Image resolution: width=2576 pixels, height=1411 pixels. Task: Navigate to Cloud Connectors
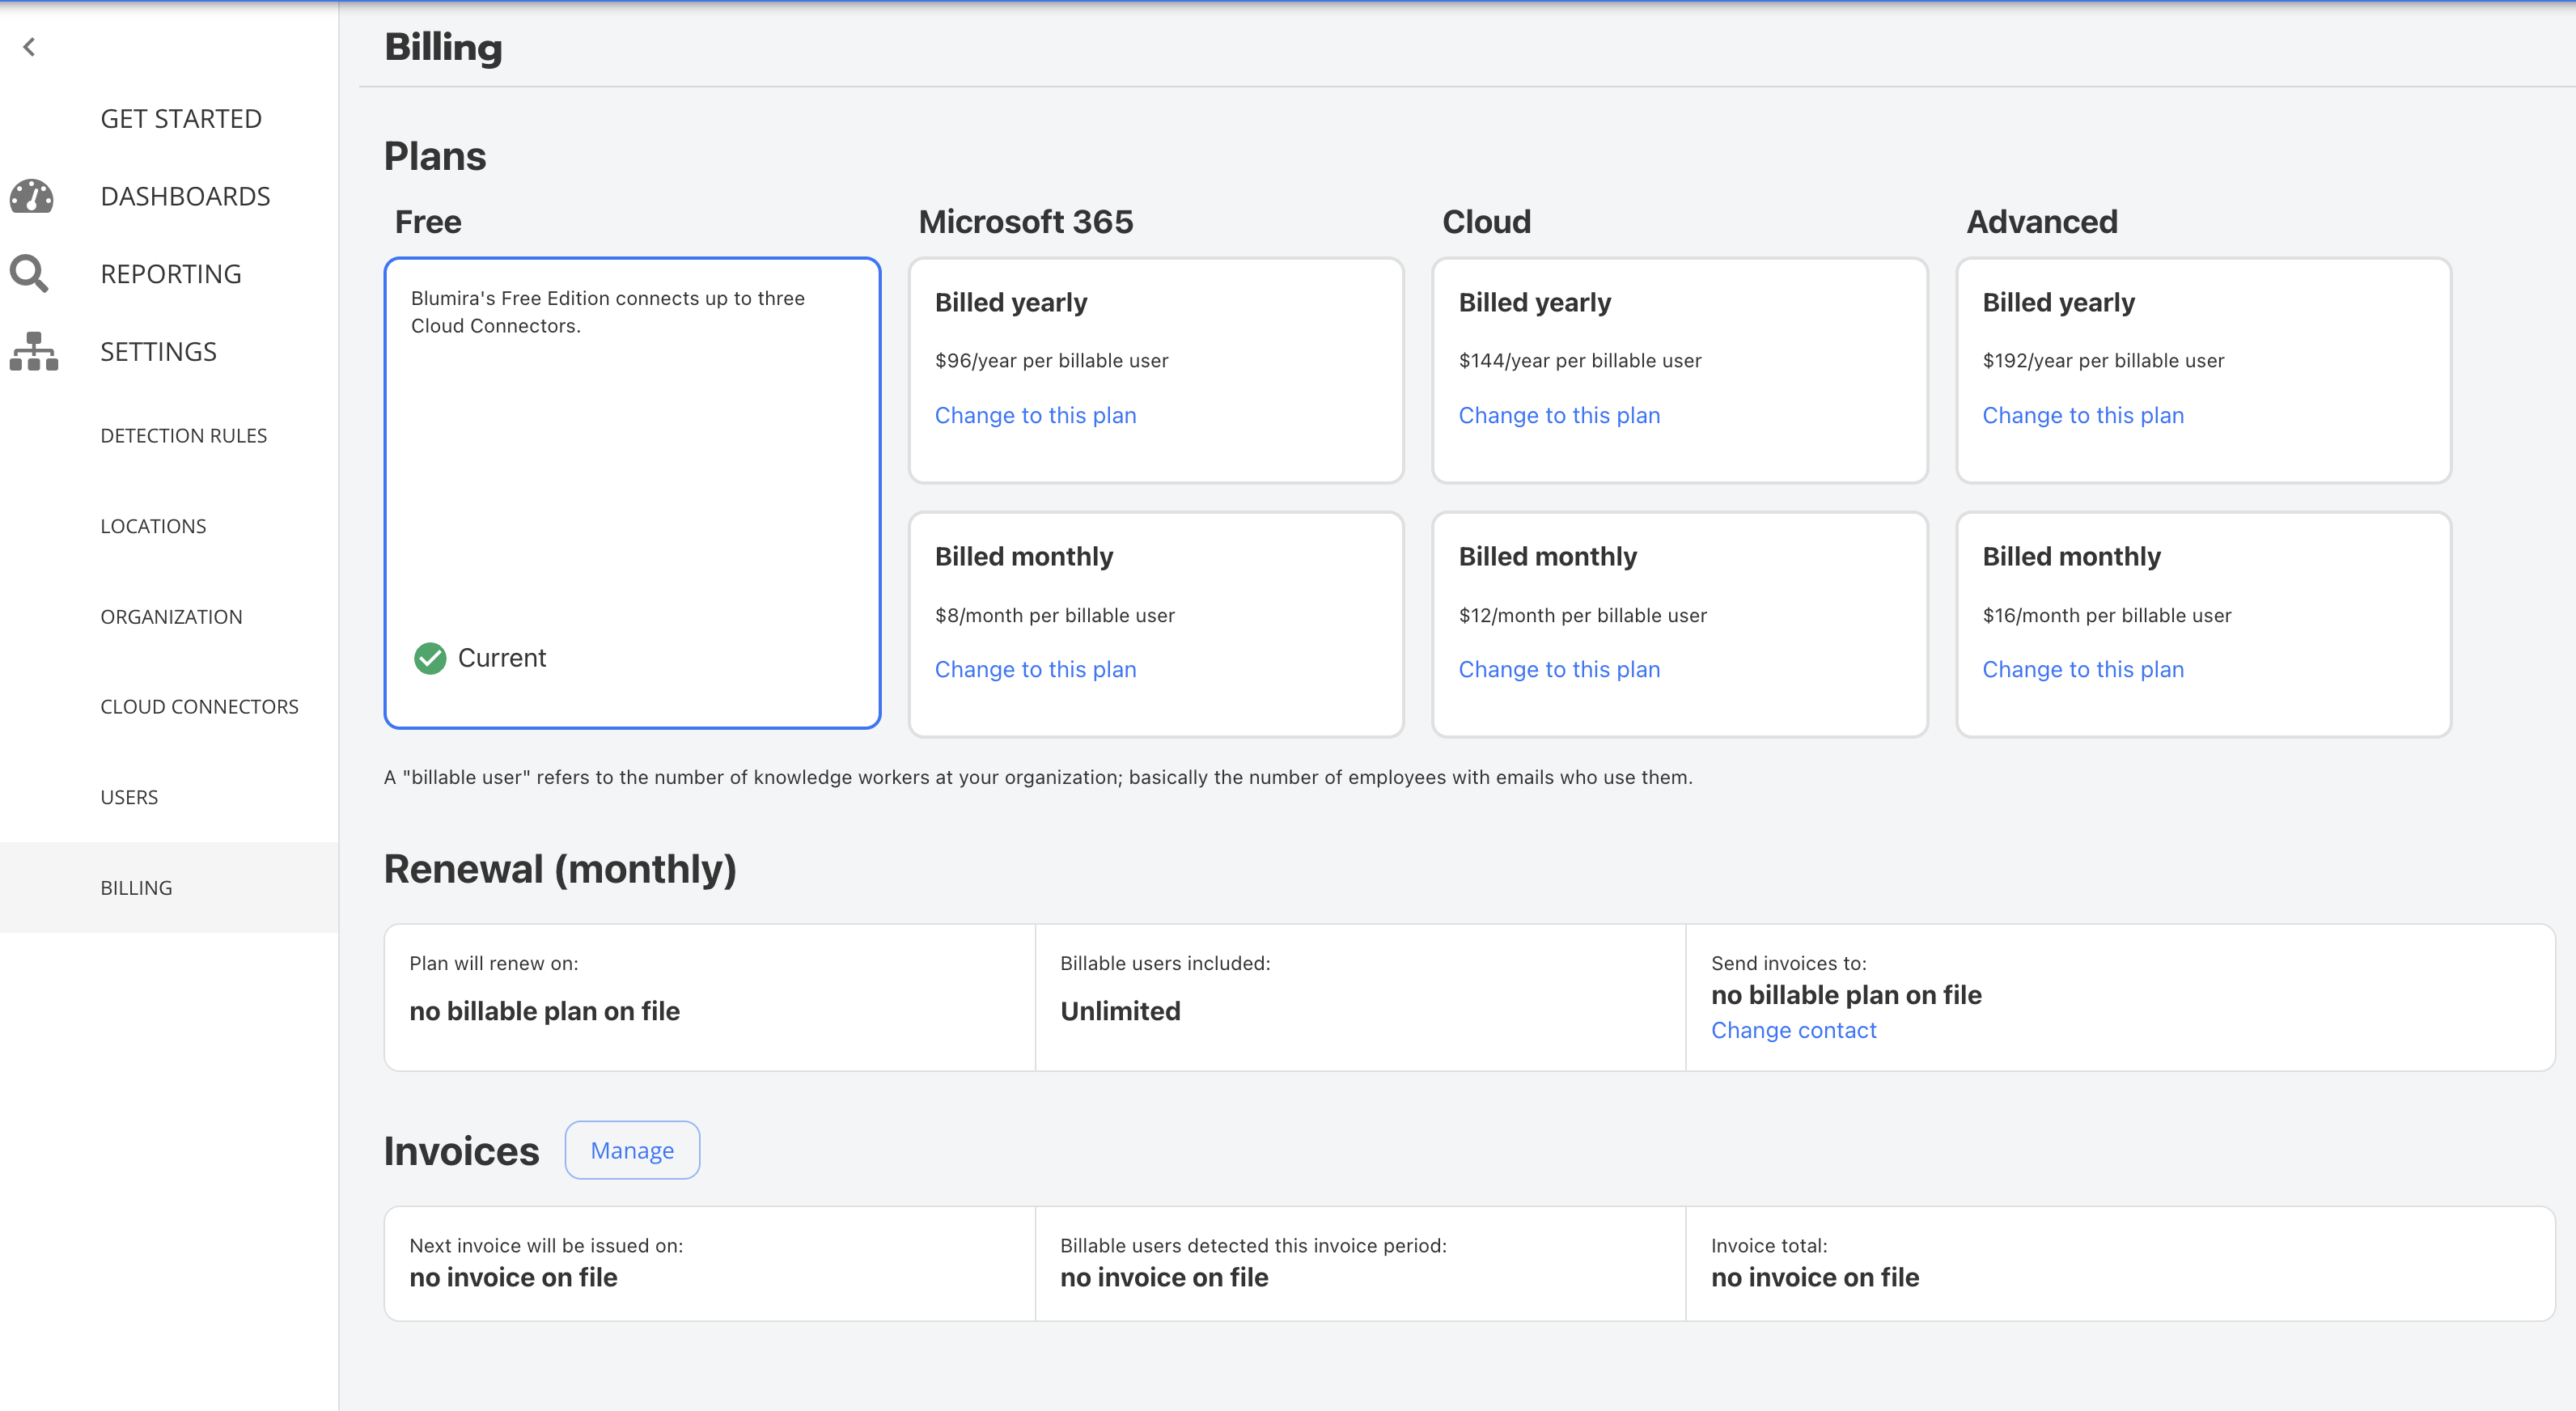click(x=199, y=707)
